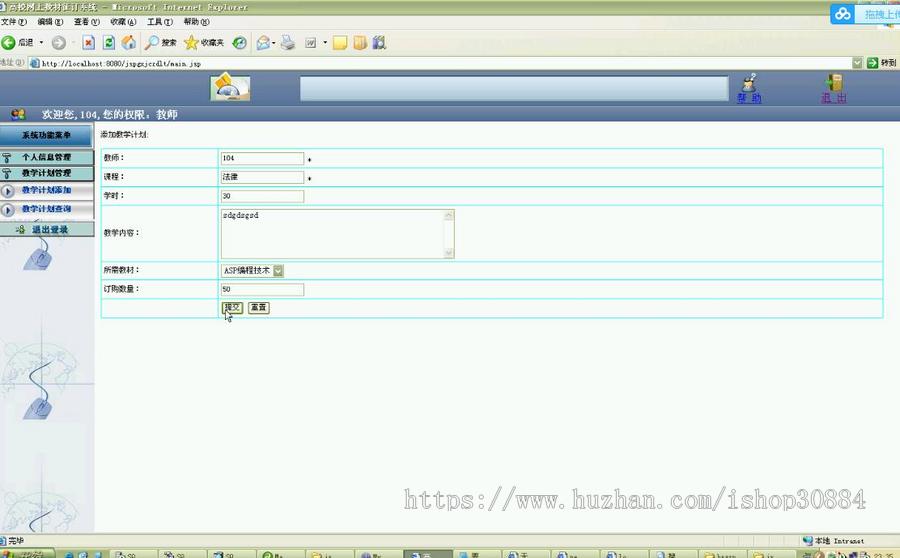The height and width of the screenshot is (558, 900).
Task: Open the Mail button dropdown arrow
Action: coord(273,42)
